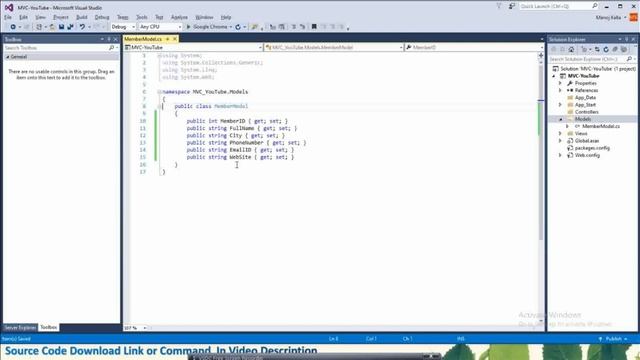Click the Bookmark toolbar icon

pos(314,27)
